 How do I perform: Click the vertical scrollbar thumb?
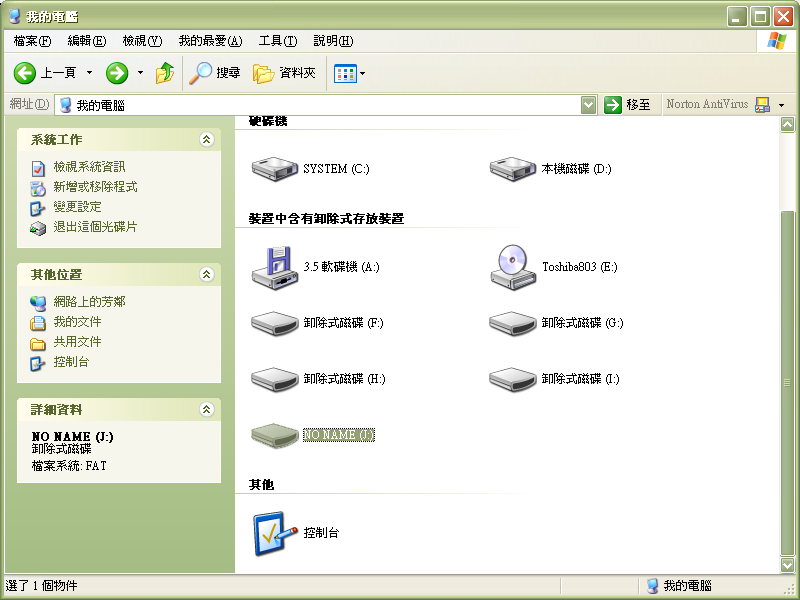coord(787,383)
